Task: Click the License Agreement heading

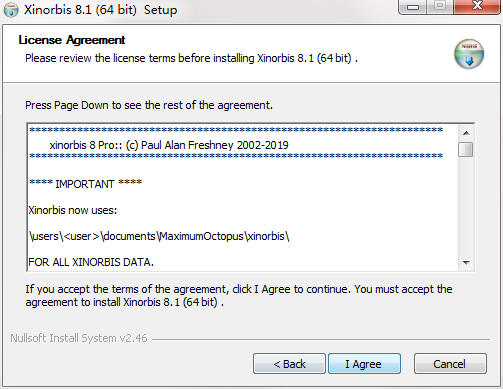Action: coord(72,40)
